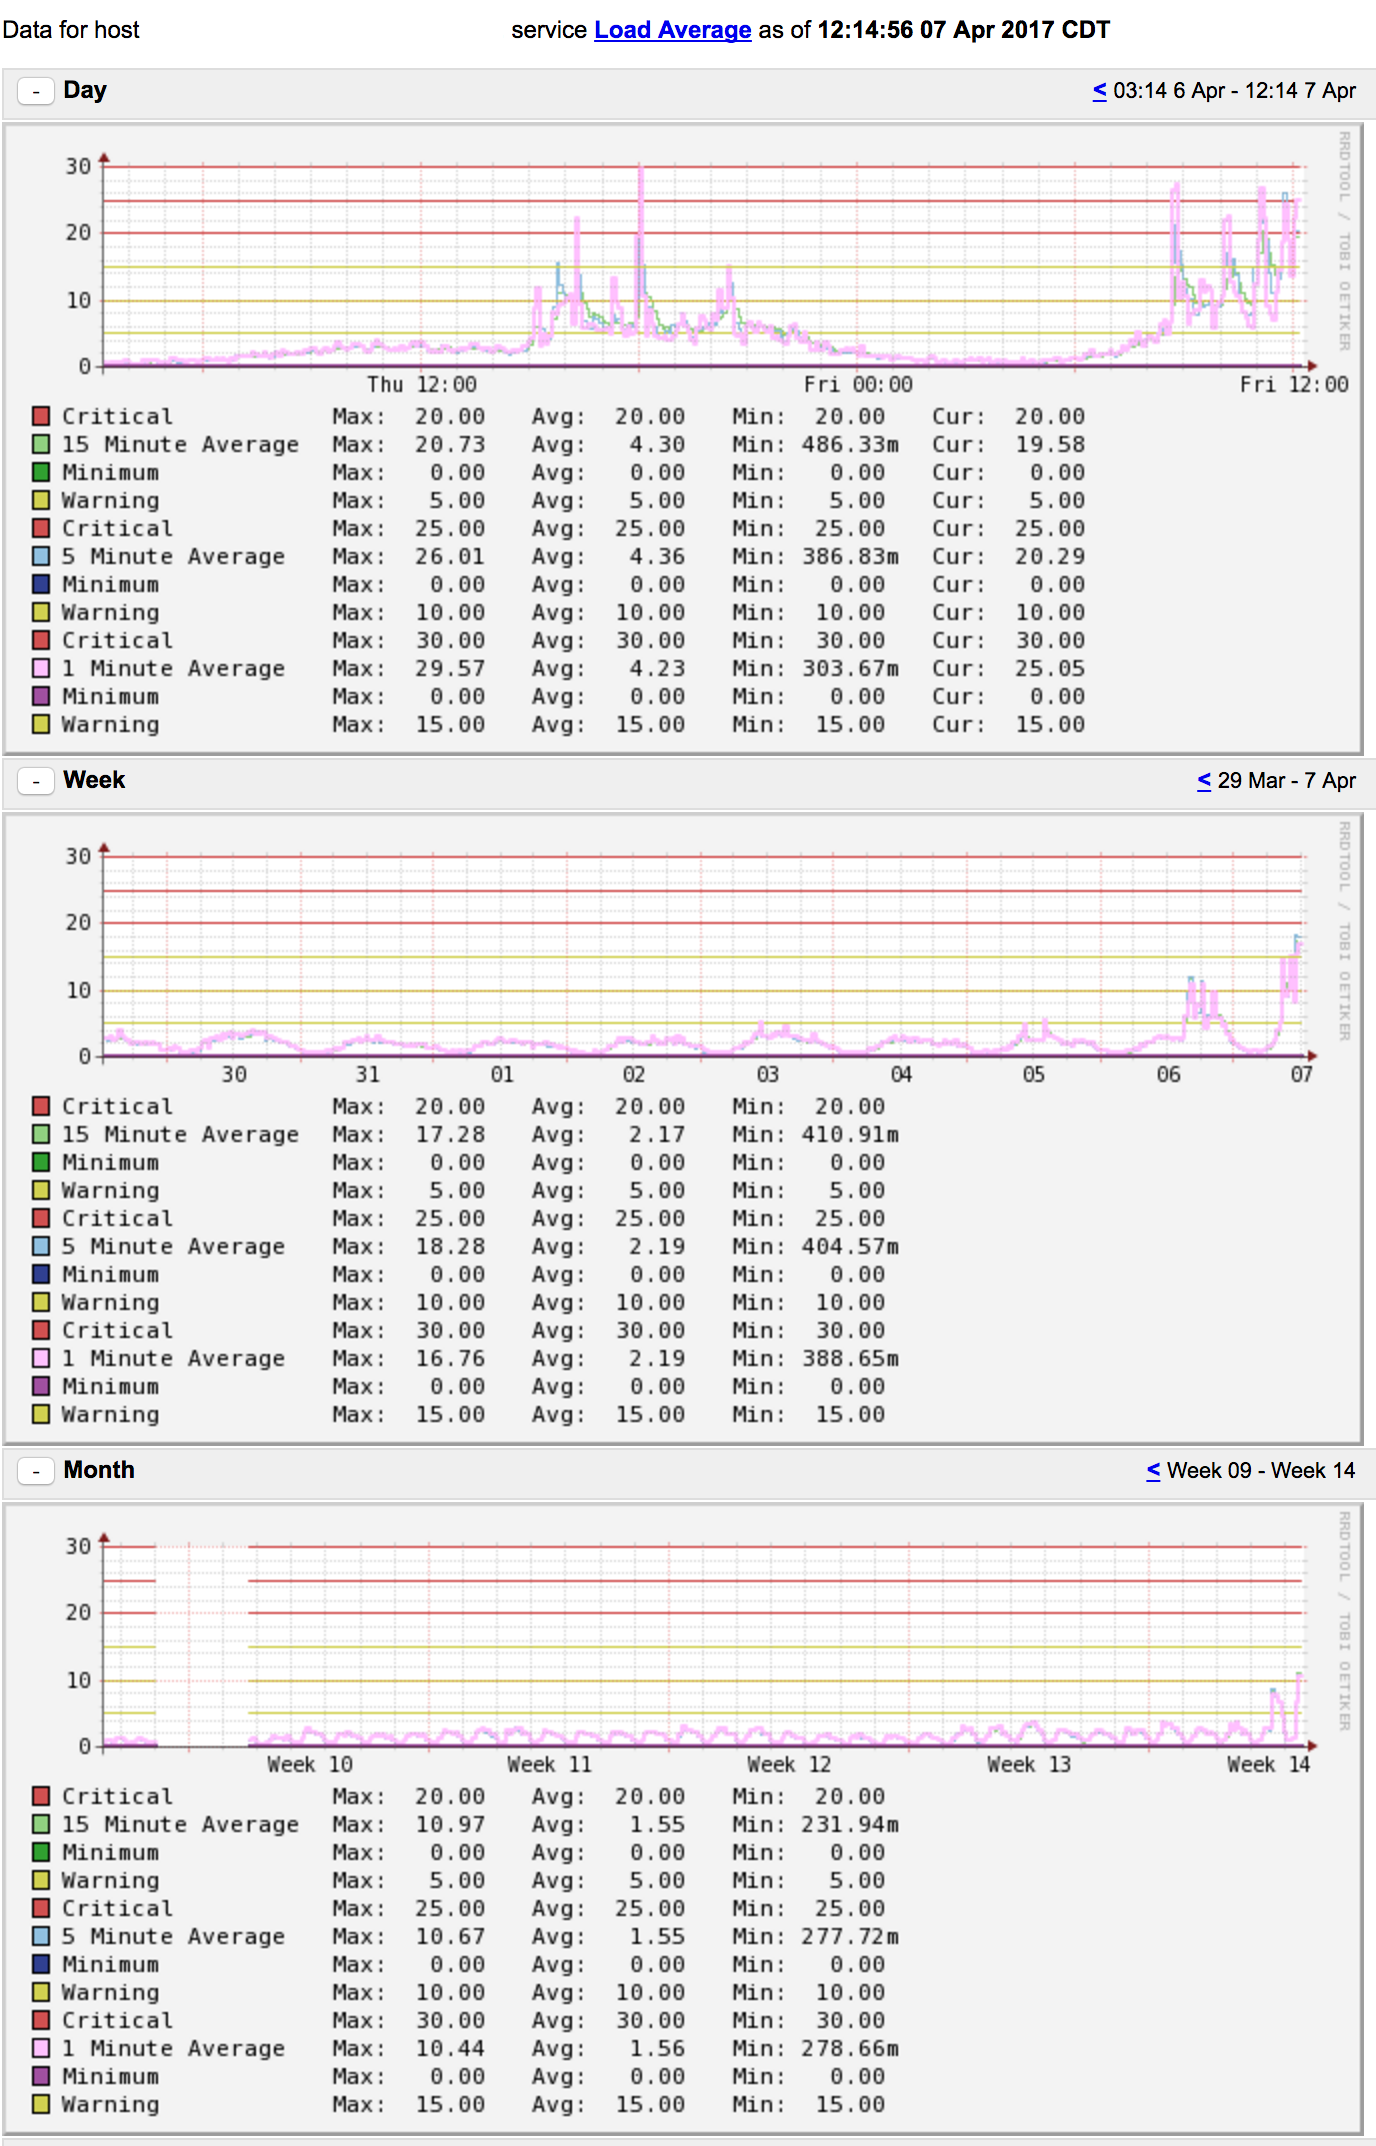Click Month graph Avg value 1.56
The height and width of the screenshot is (2146, 1376).
pos(657,2048)
